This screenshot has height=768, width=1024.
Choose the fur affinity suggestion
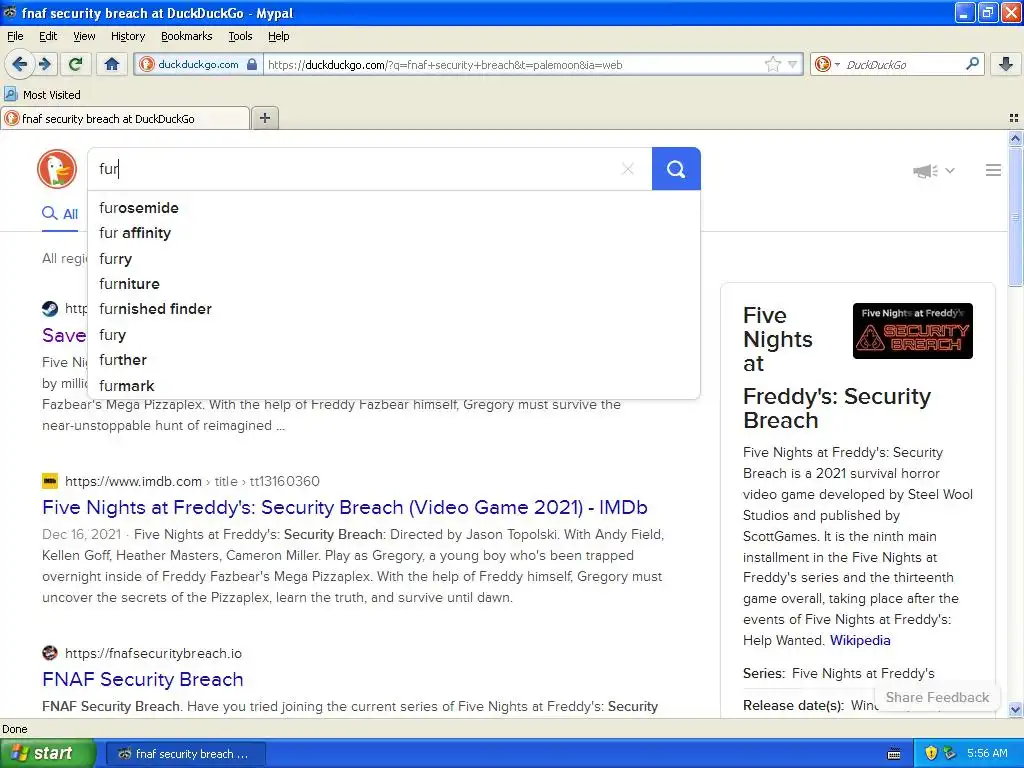click(x=394, y=233)
